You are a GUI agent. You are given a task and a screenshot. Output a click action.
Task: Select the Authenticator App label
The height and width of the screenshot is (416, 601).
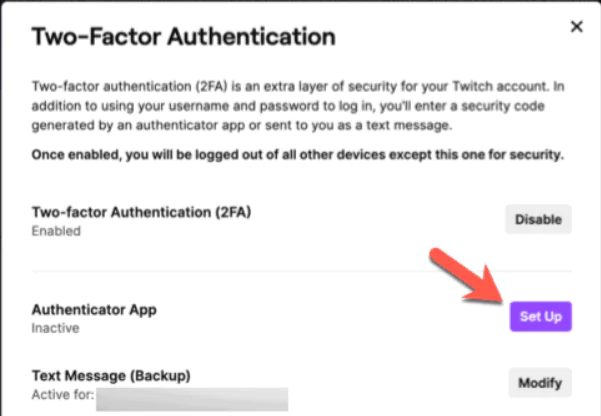(94, 310)
